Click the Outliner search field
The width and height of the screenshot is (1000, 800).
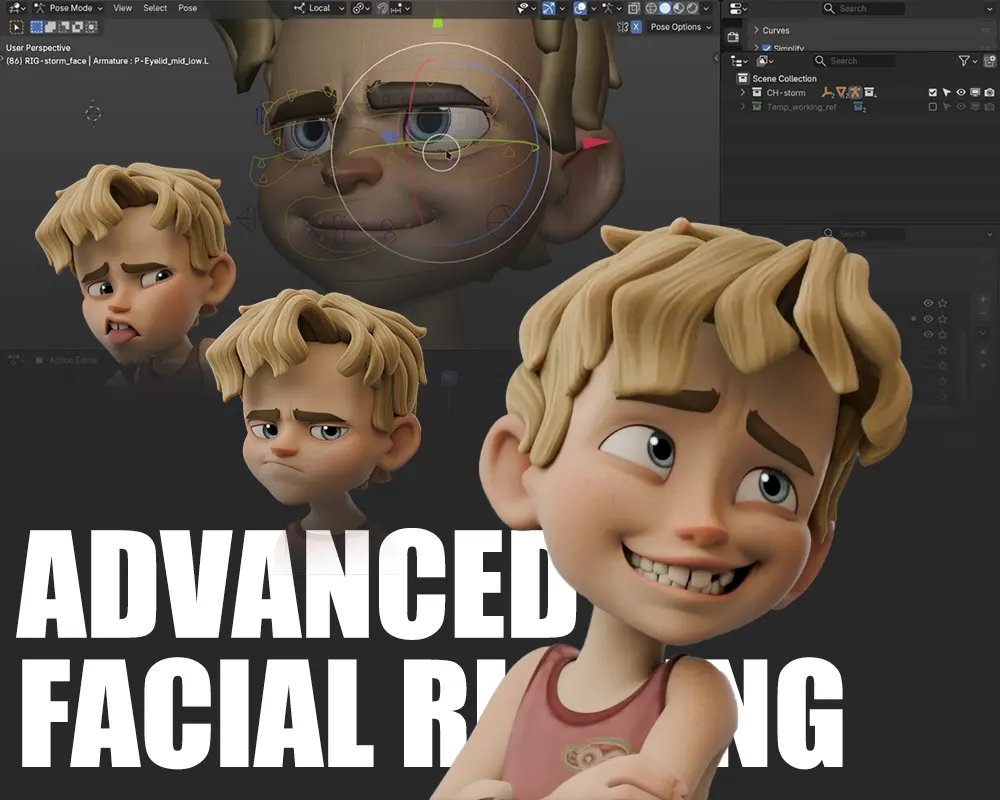(x=854, y=61)
